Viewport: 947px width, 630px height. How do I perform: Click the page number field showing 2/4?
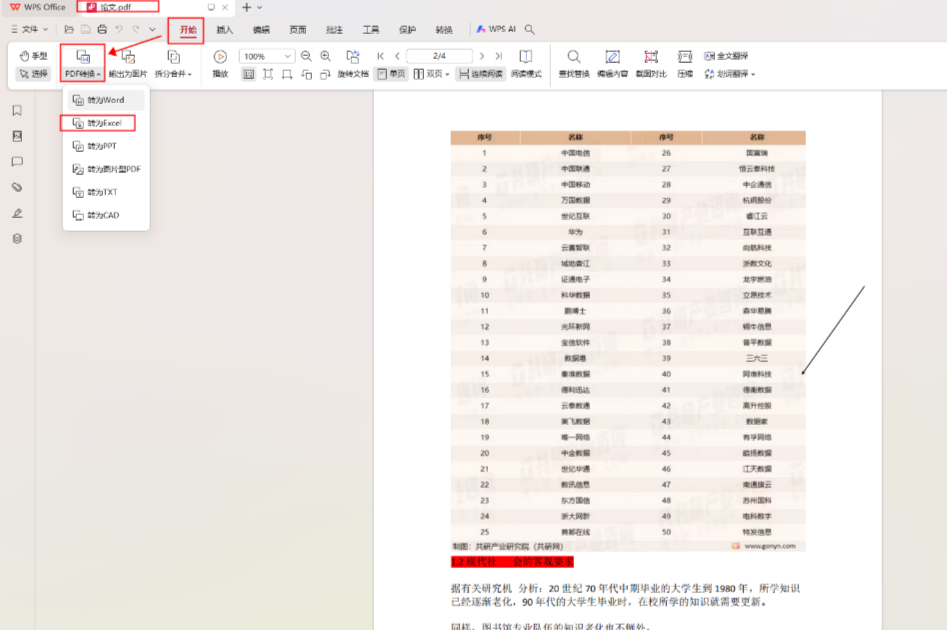point(439,56)
